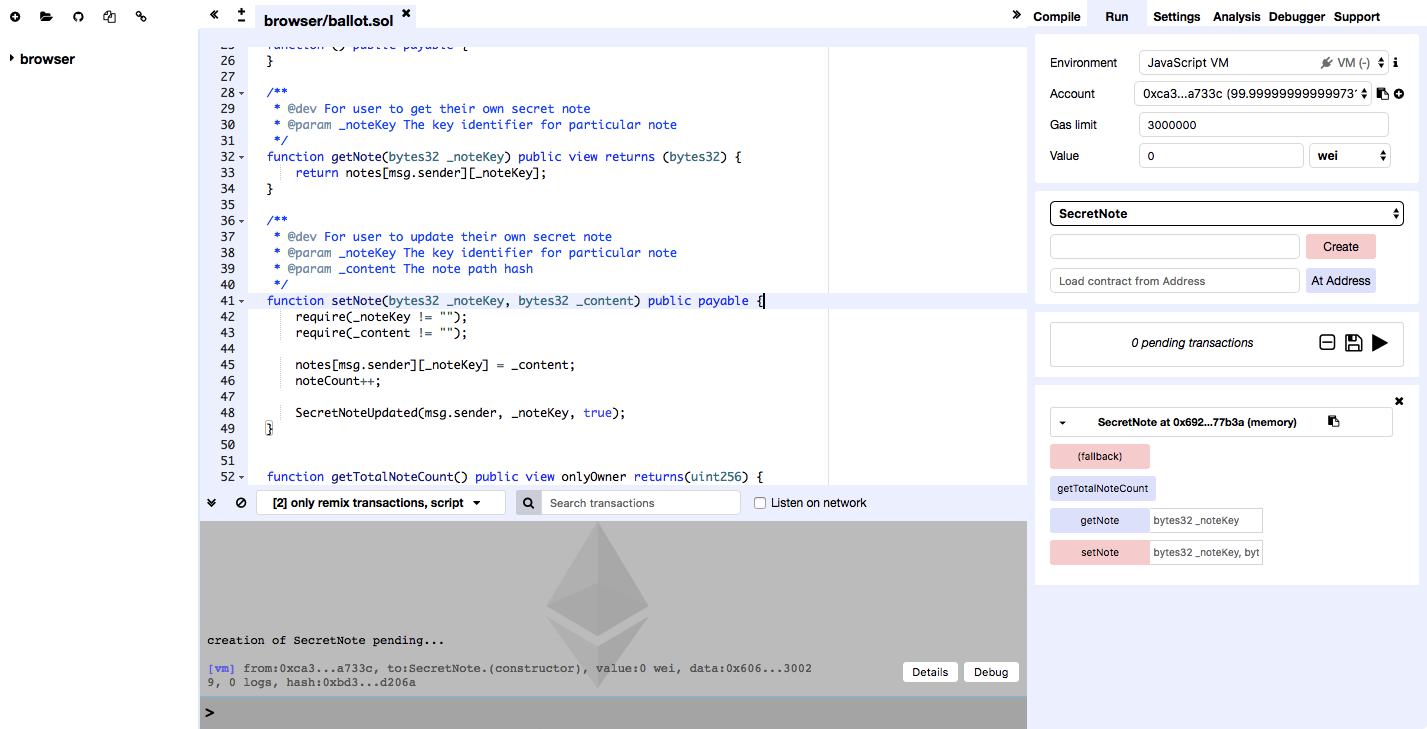Go to the Analysis tab
1427x729 pixels.
[x=1237, y=16]
